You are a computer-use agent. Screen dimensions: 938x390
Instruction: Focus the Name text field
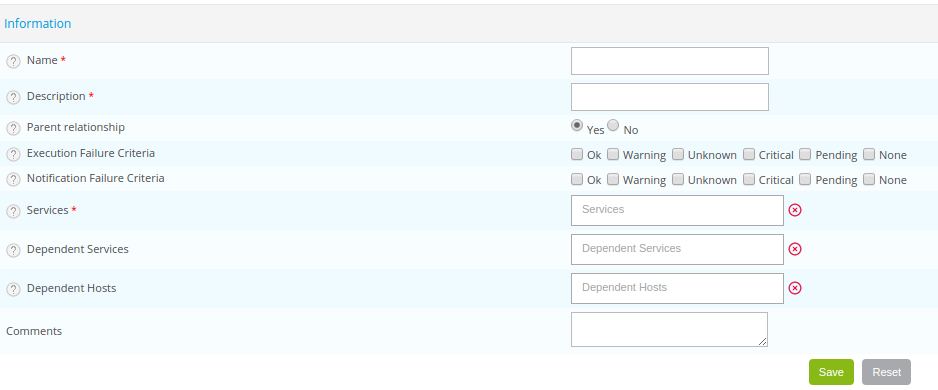point(669,61)
